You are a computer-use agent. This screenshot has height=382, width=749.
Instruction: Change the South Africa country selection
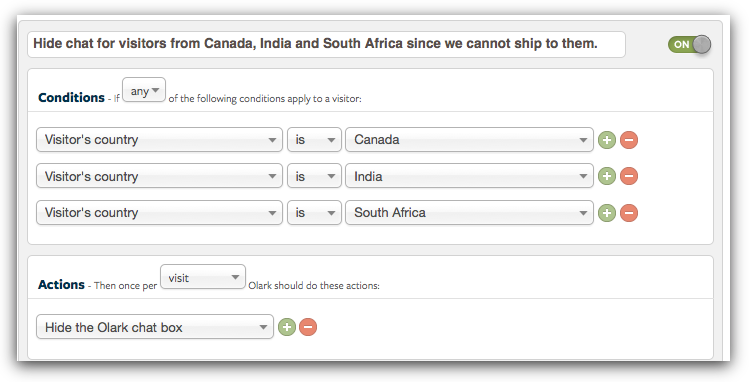[x=469, y=212]
